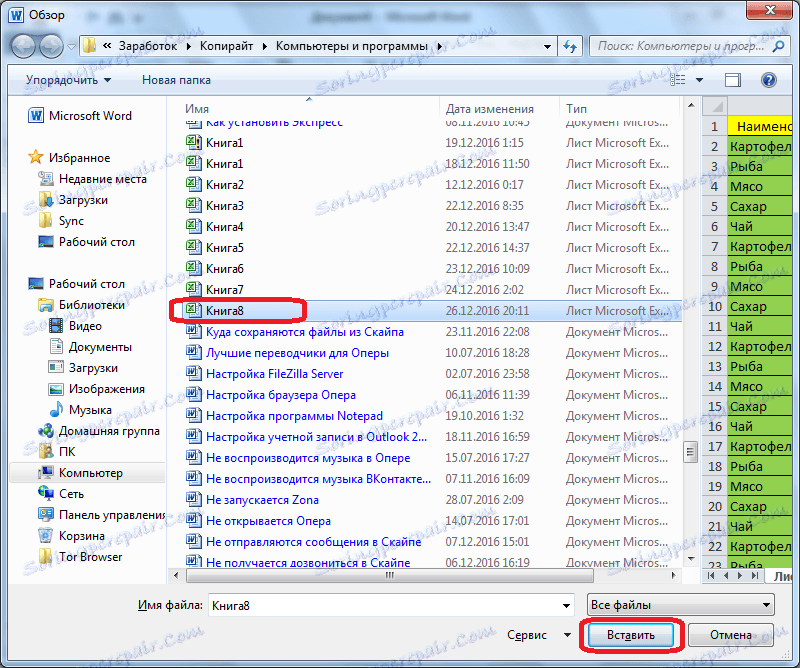The height and width of the screenshot is (668, 800).
Task: Click the Новая папка button
Action: click(176, 80)
